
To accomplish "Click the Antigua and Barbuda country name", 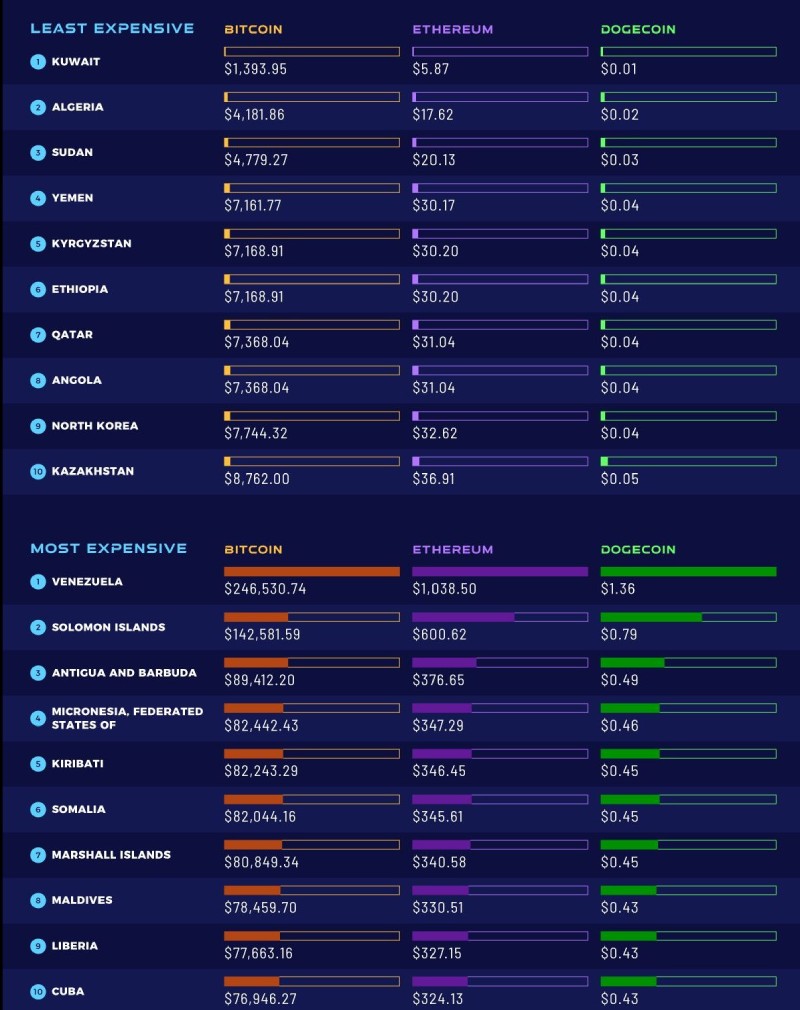I will click(124, 673).
